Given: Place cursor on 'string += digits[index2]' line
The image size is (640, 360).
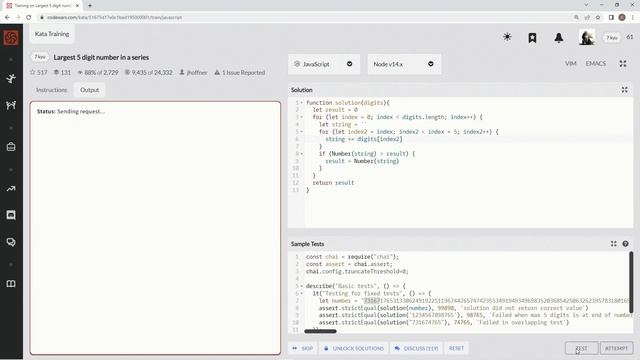Looking at the screenshot, I should (364, 139).
